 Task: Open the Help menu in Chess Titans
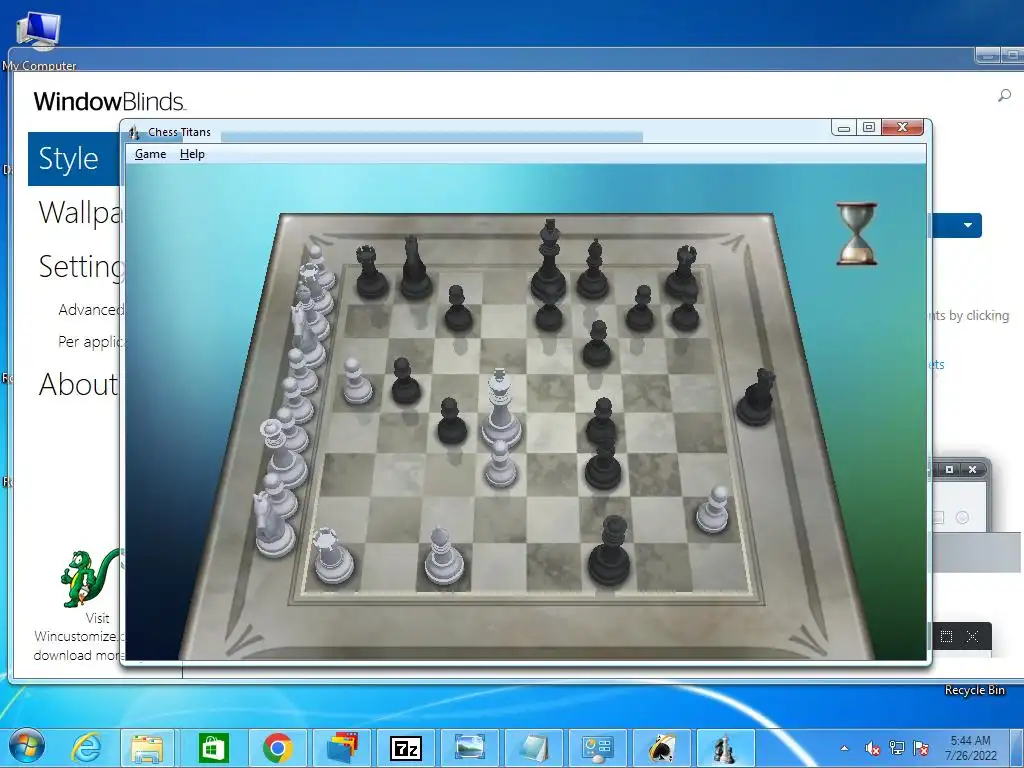tap(192, 154)
